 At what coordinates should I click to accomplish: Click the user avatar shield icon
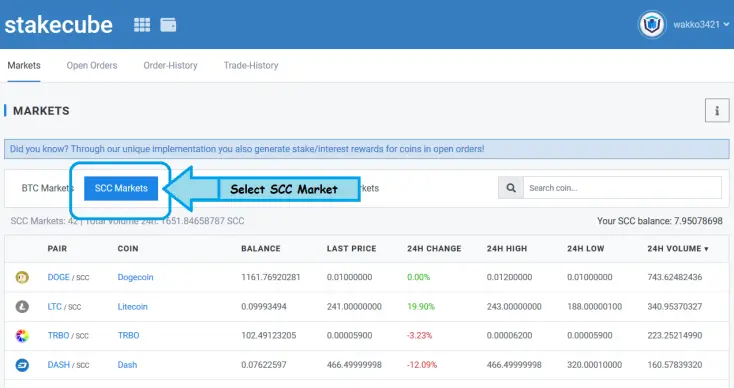coord(652,24)
